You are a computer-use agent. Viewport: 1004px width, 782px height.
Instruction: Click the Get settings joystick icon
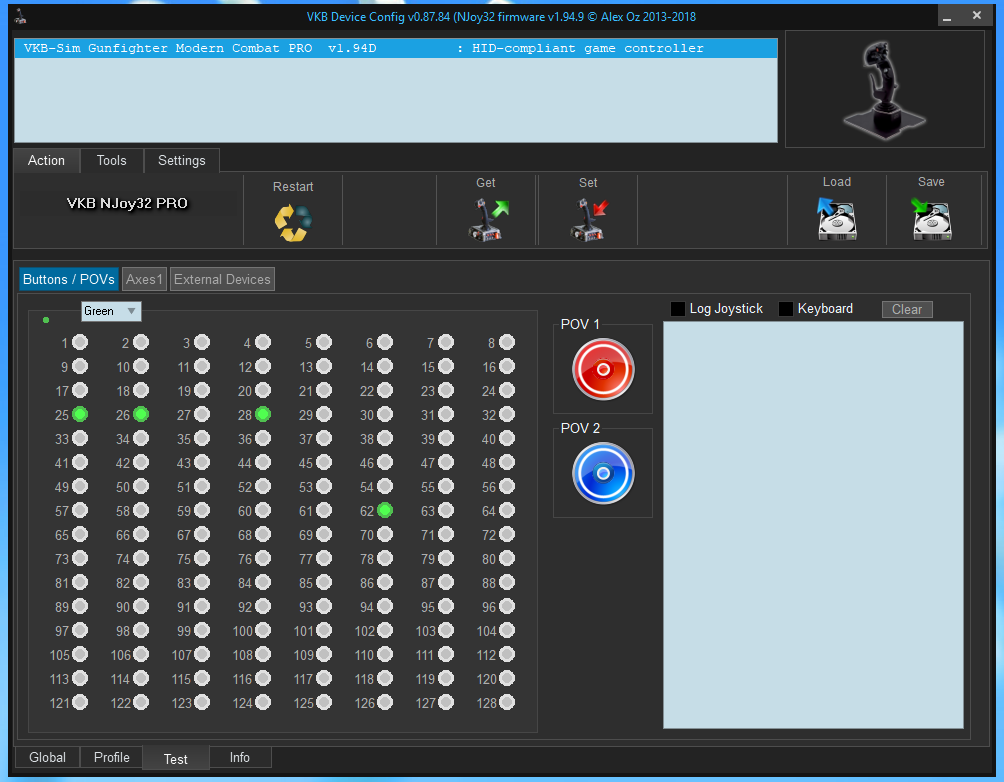click(x=487, y=219)
